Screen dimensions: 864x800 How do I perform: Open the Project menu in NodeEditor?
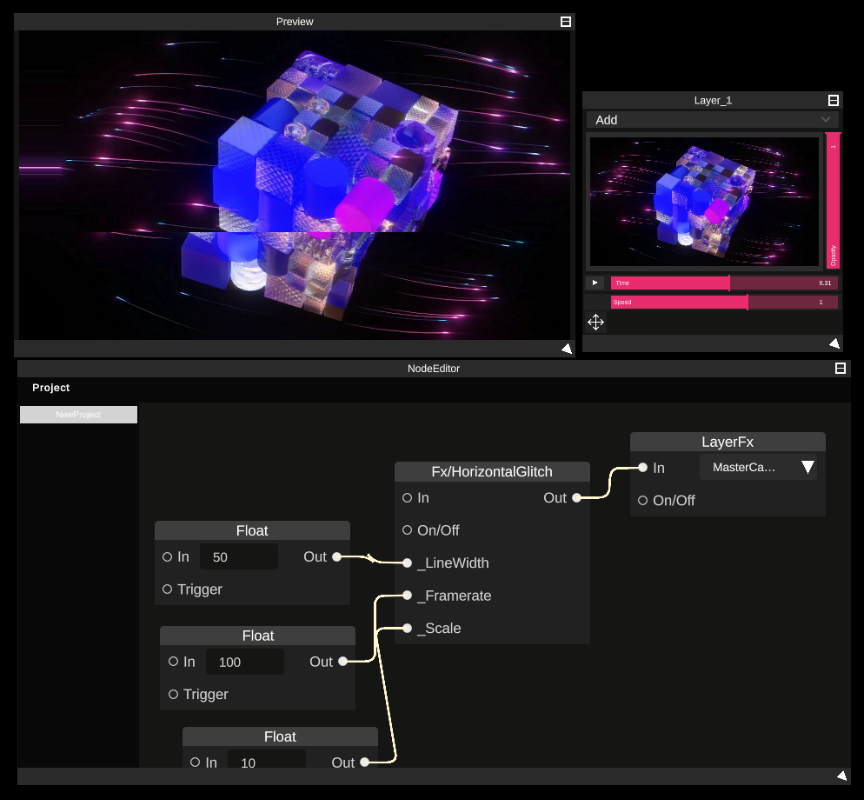click(51, 387)
